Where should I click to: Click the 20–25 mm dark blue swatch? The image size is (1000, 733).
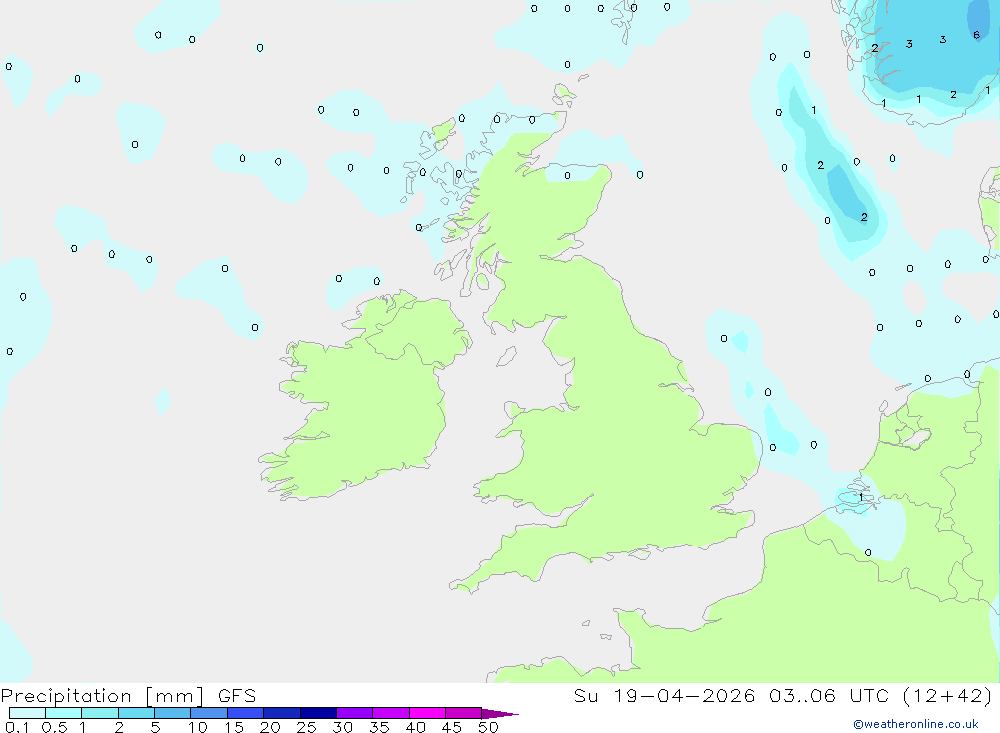click(282, 713)
